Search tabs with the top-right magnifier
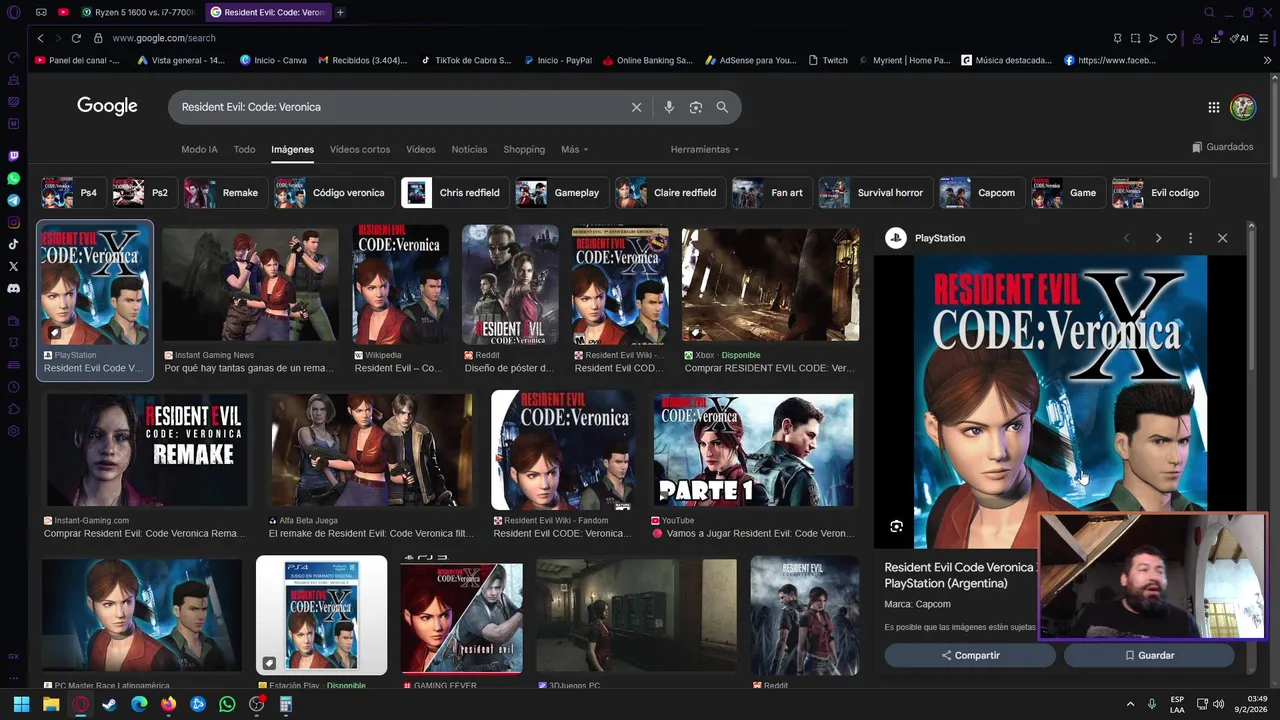 pos(1209,12)
